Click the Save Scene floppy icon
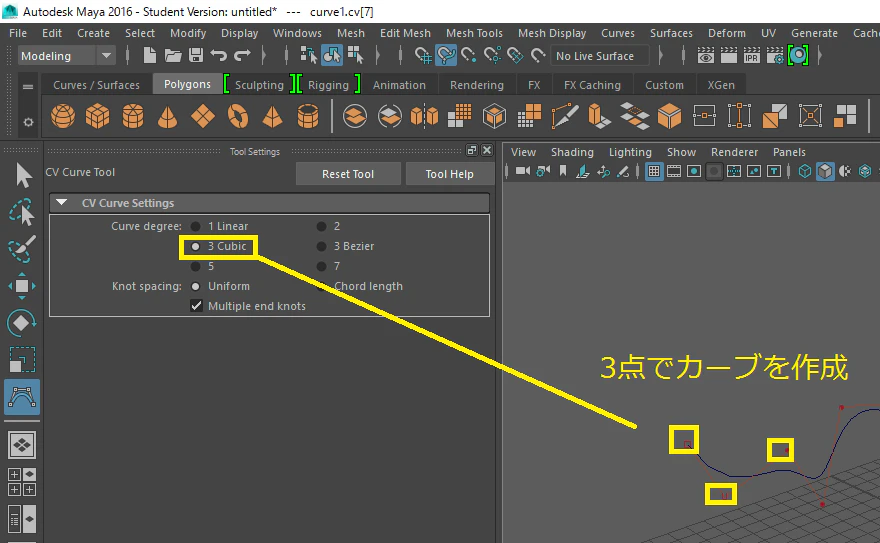Image resolution: width=880 pixels, height=543 pixels. point(196,56)
